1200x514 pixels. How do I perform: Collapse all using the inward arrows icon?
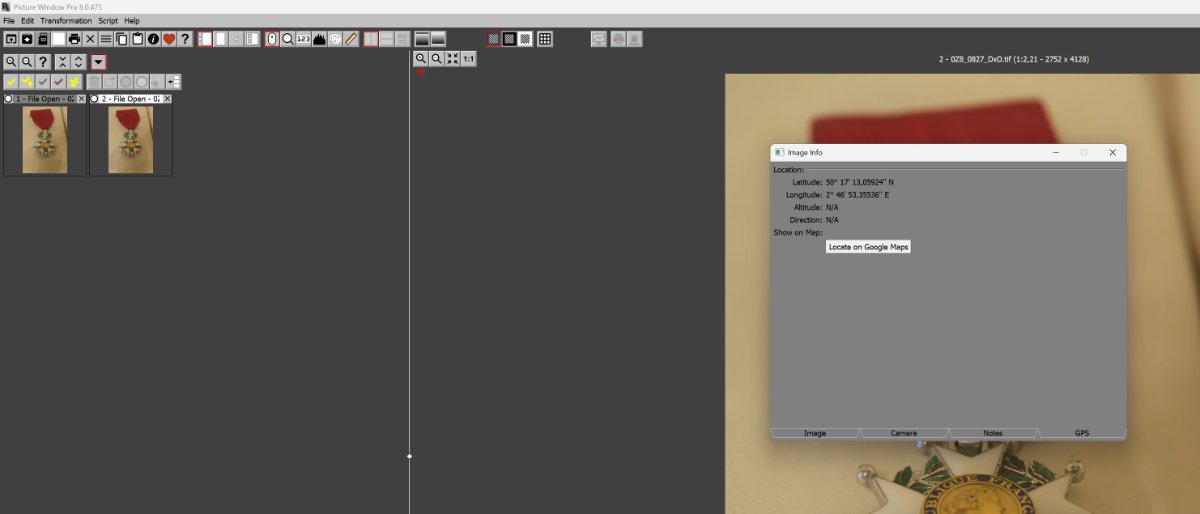click(x=62, y=62)
